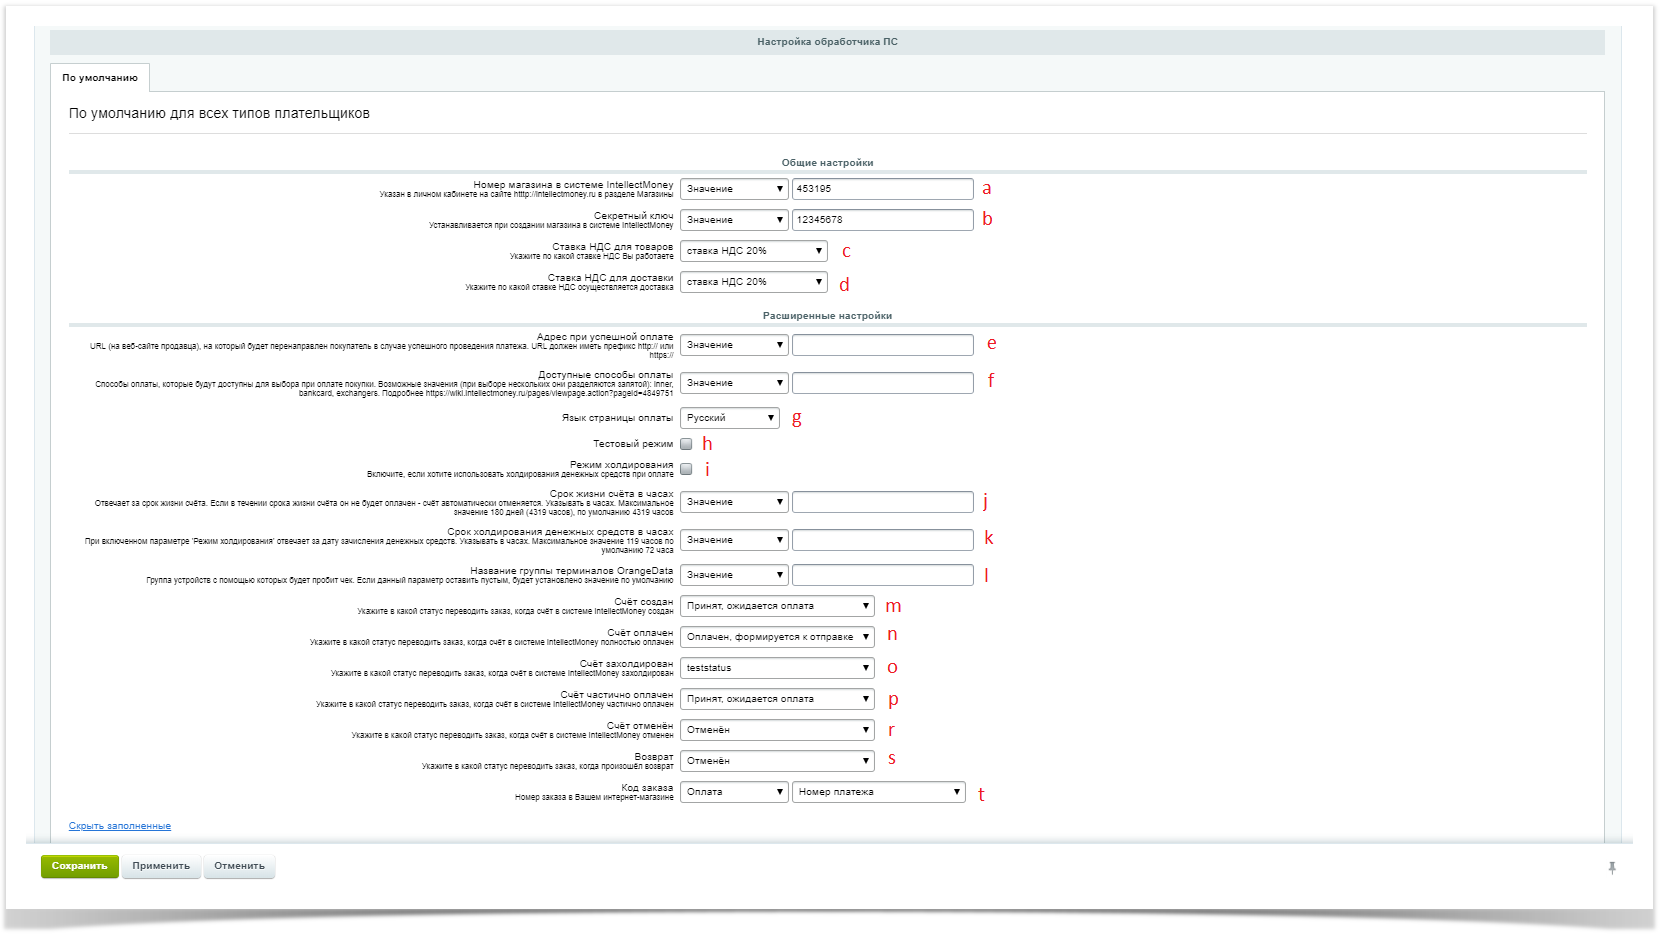1667x938 pixels.
Task: Open the Номер платежа dropdown
Action: click(879, 792)
